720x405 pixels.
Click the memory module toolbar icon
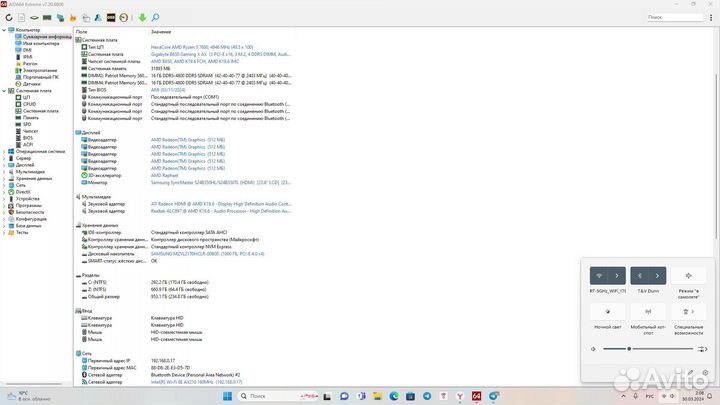47,17
